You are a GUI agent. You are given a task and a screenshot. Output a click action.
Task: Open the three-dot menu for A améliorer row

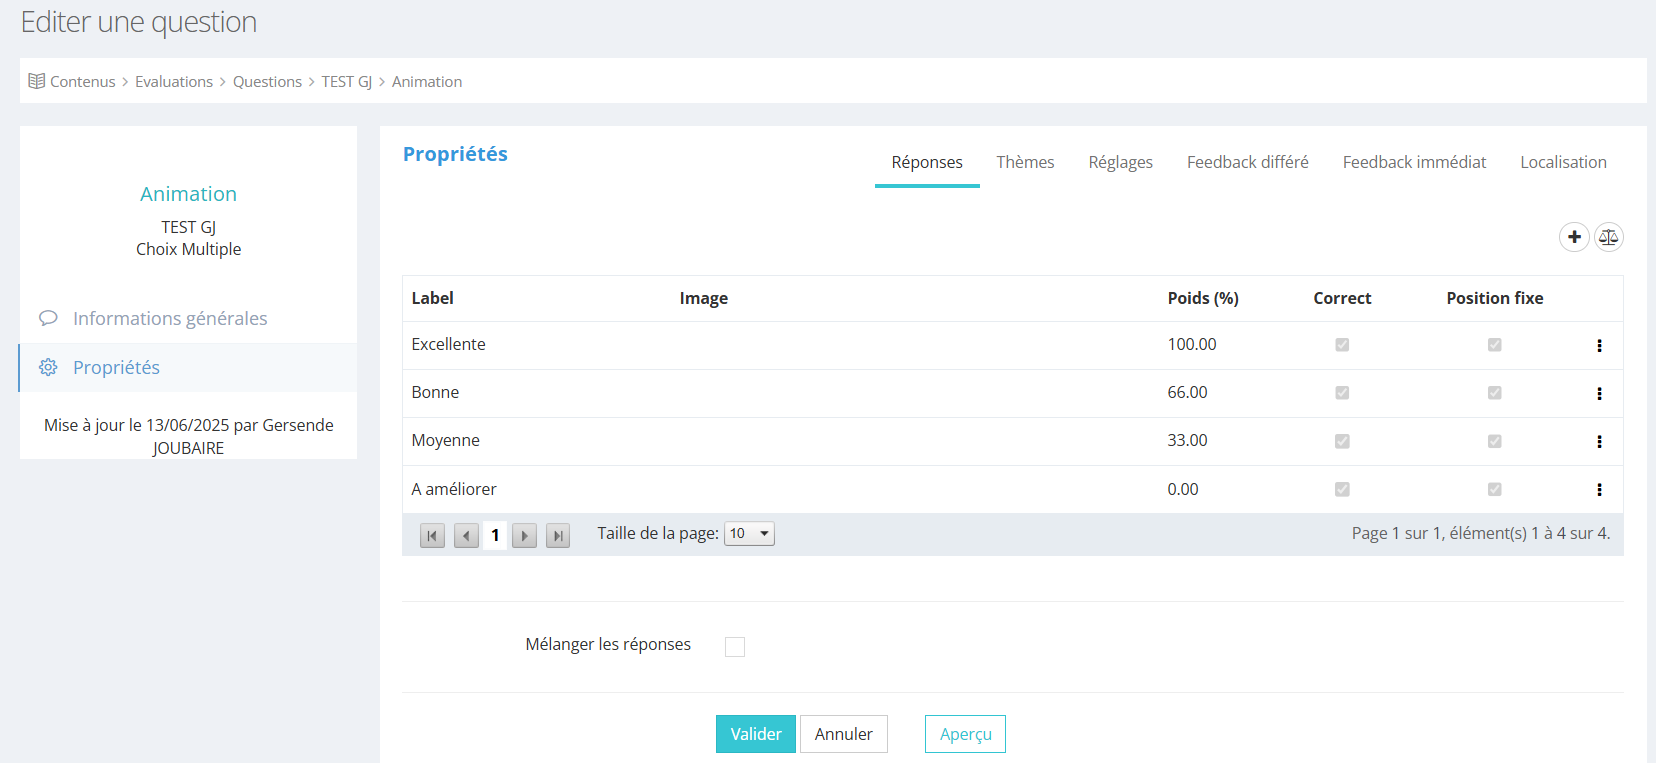click(x=1599, y=489)
